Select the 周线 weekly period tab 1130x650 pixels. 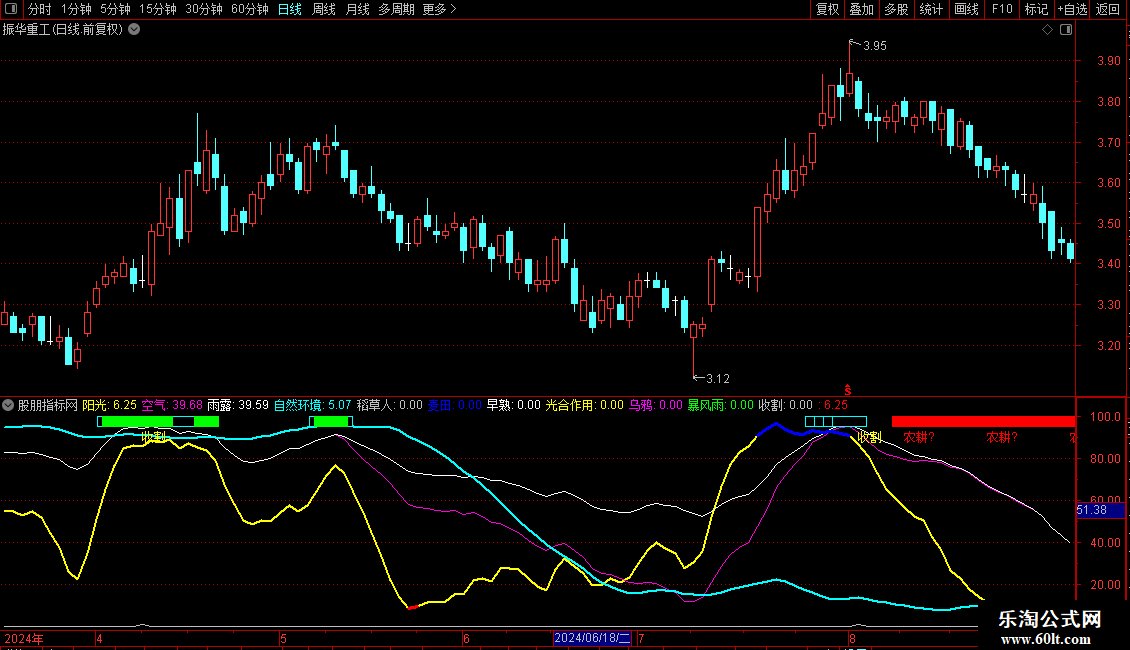324,10
